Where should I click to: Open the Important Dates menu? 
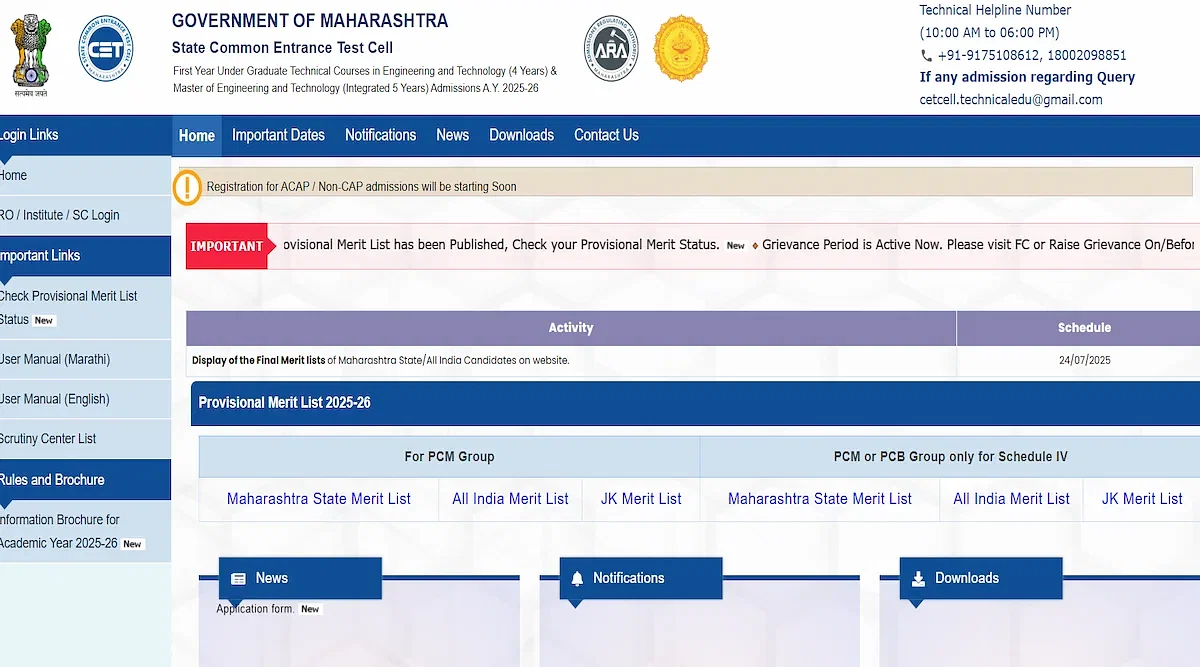point(278,135)
